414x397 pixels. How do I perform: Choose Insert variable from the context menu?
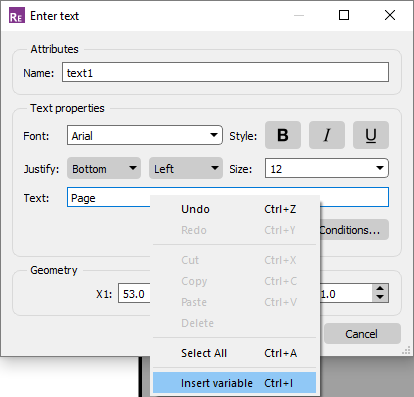tap(234, 383)
